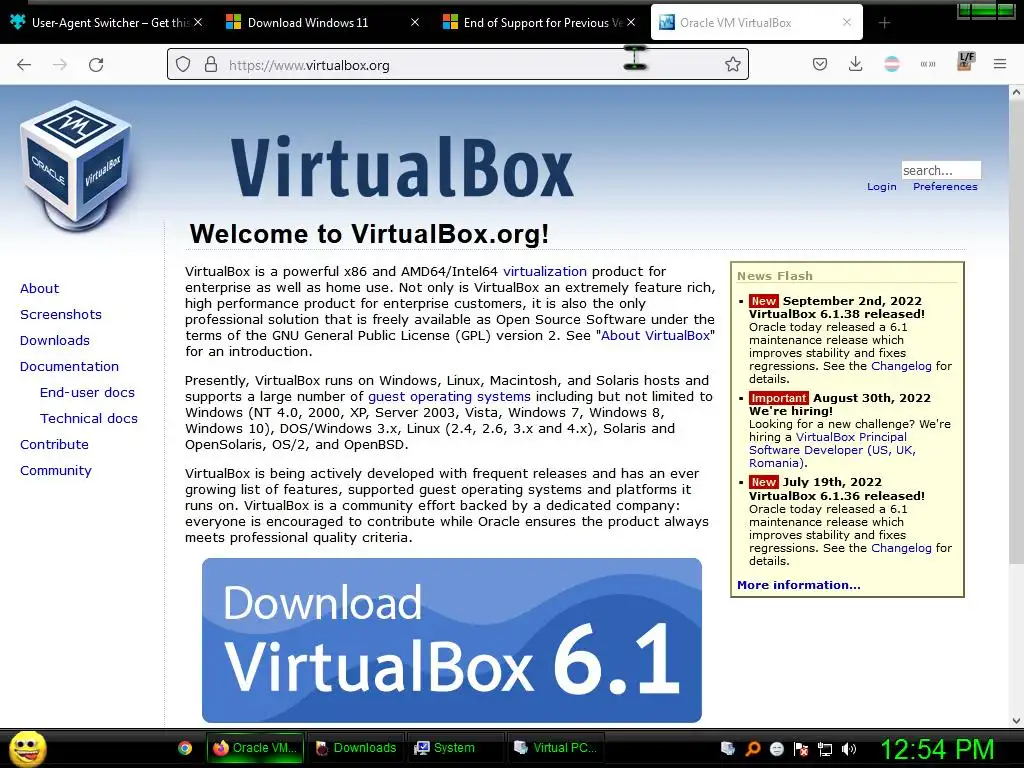Open System window from taskbar
1024x768 pixels.
455,748
